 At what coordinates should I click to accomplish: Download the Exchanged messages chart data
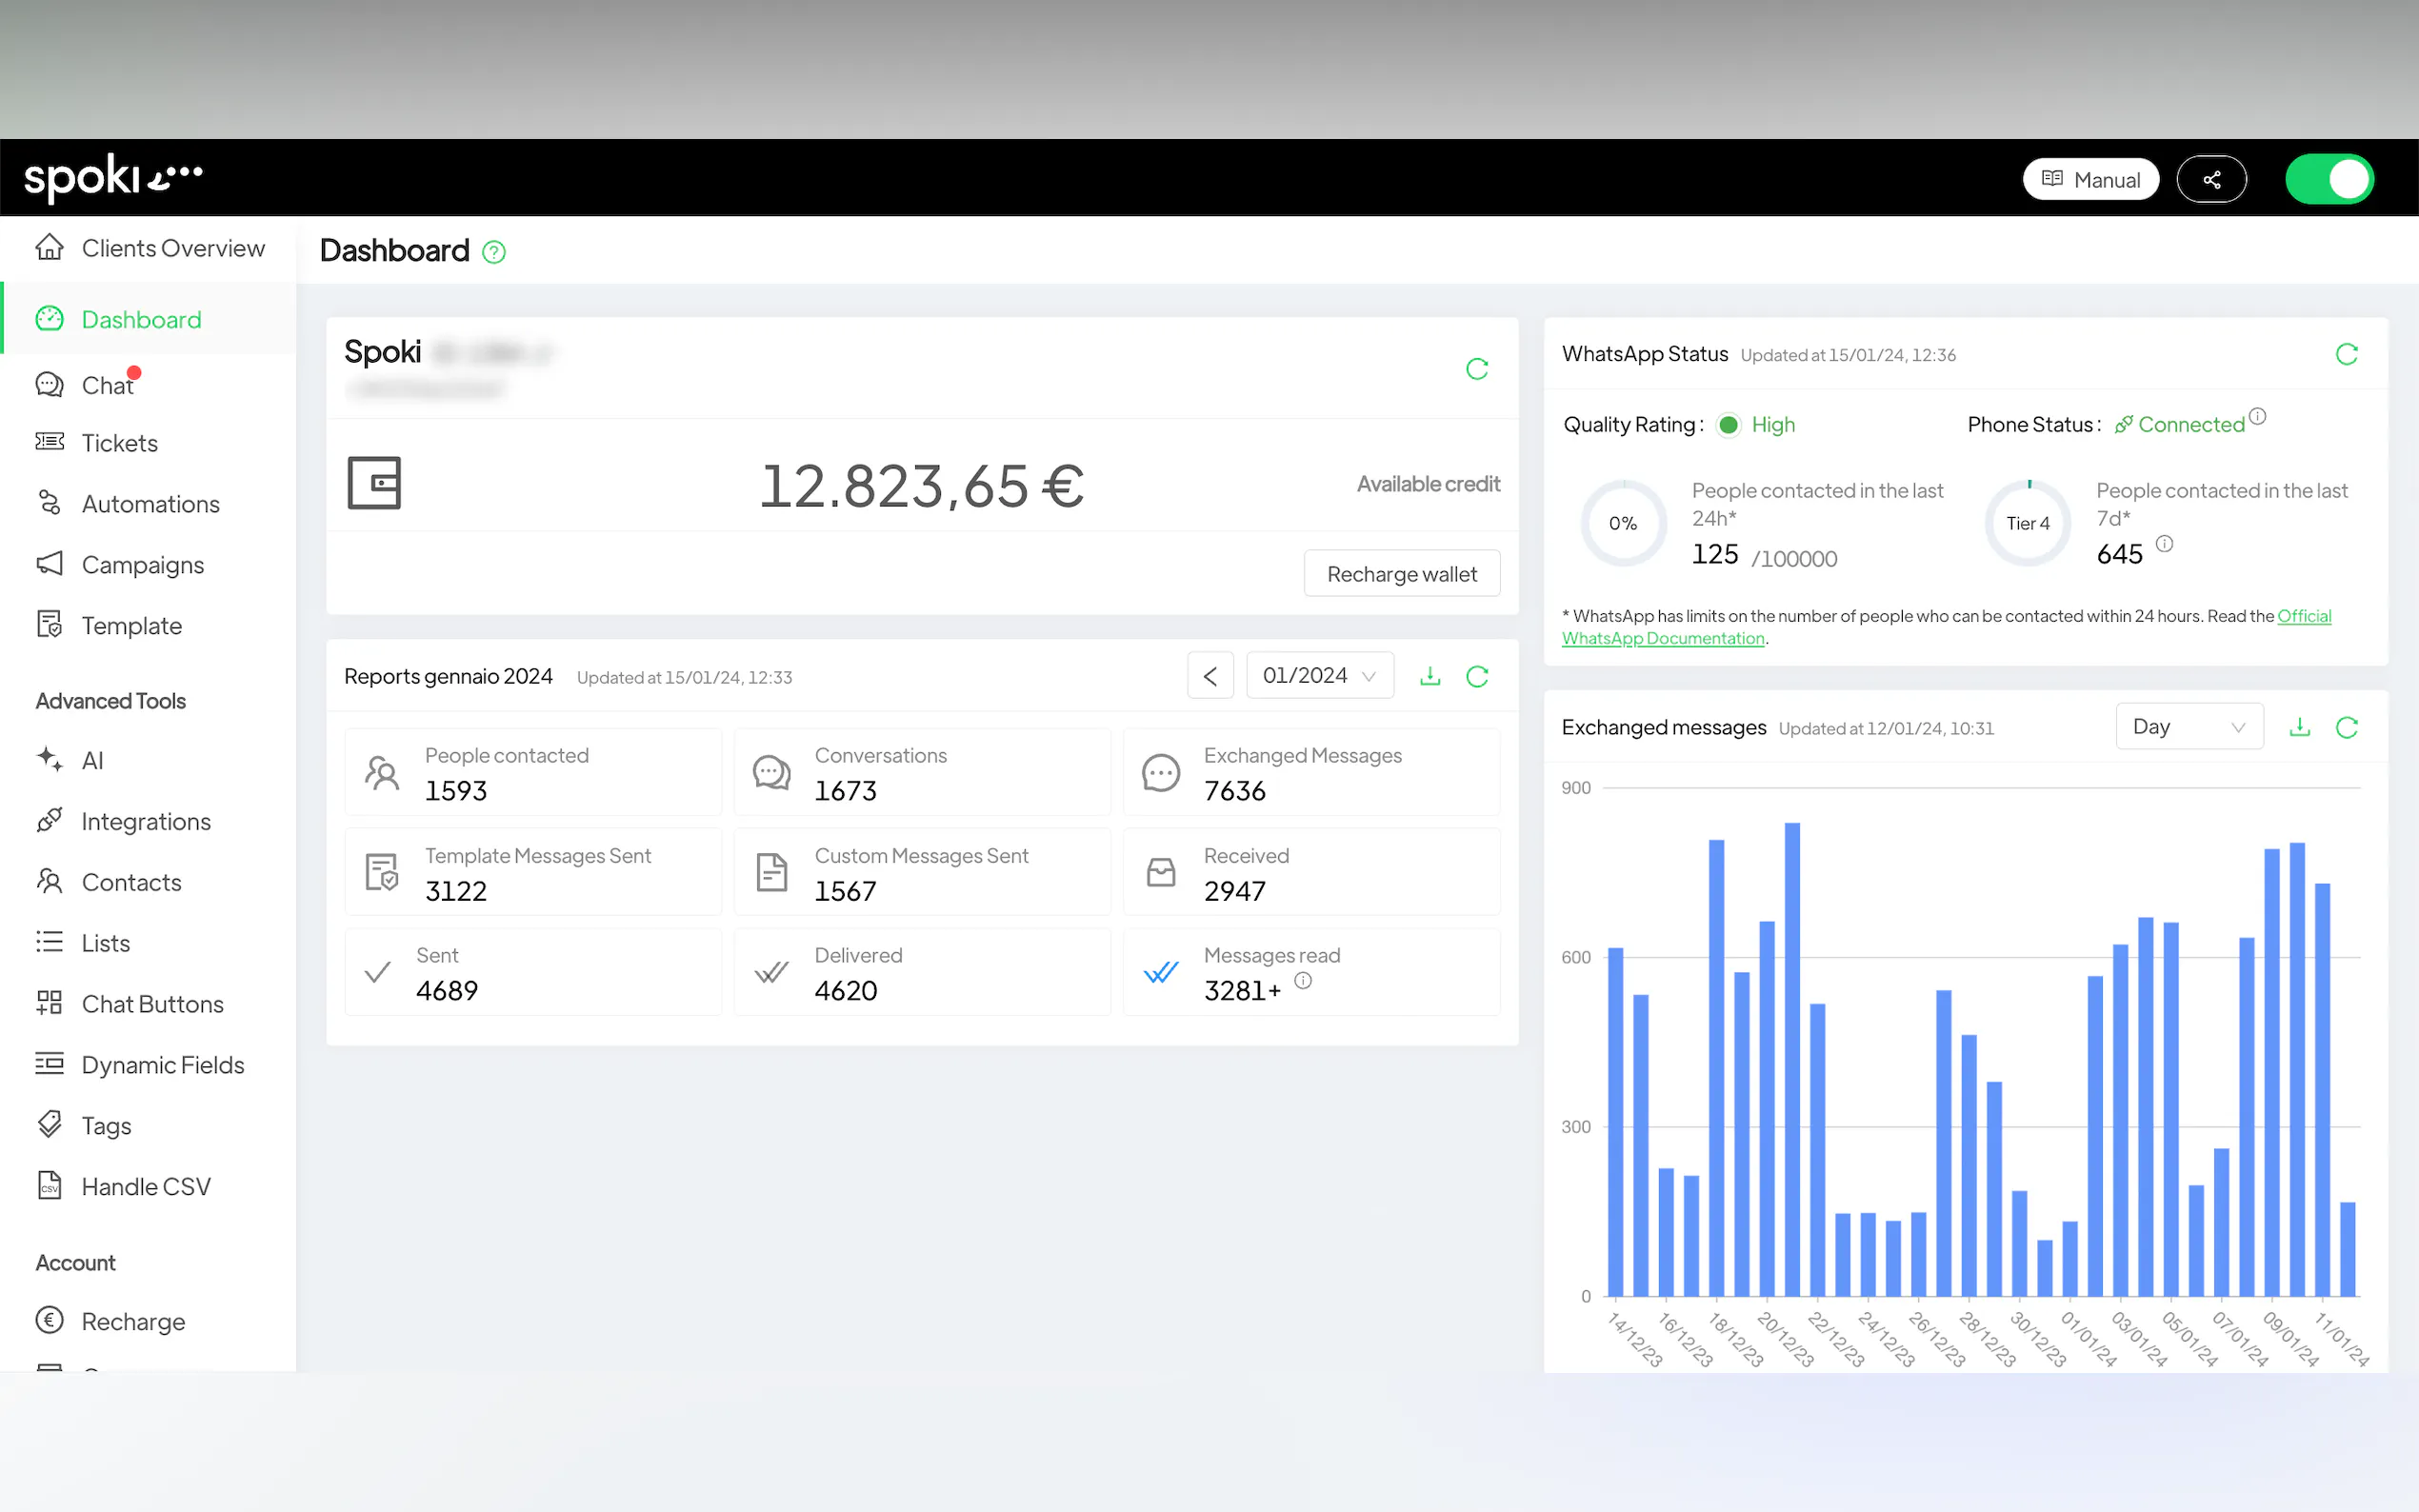pos(2299,727)
